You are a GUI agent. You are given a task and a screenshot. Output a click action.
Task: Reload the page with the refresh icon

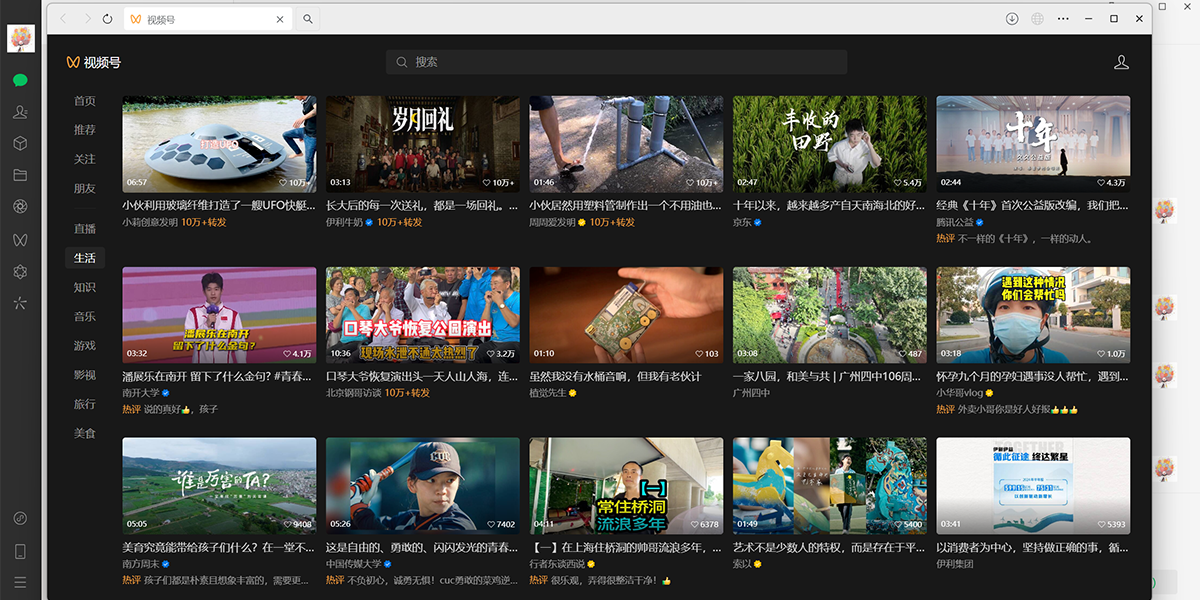click(108, 19)
